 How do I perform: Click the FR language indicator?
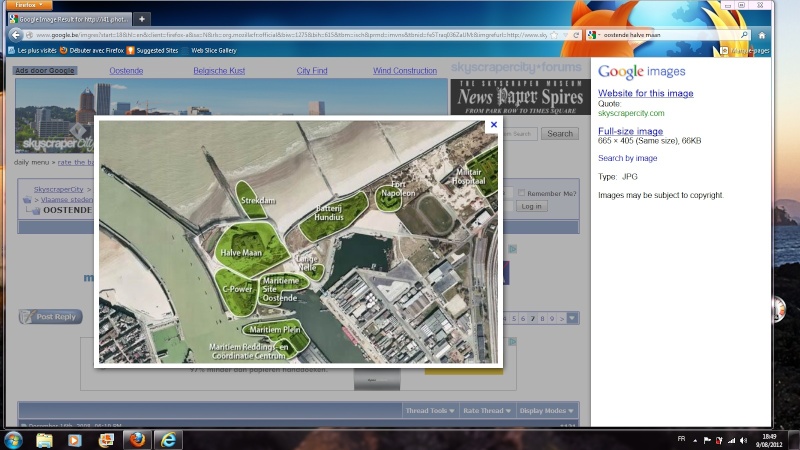tap(681, 439)
